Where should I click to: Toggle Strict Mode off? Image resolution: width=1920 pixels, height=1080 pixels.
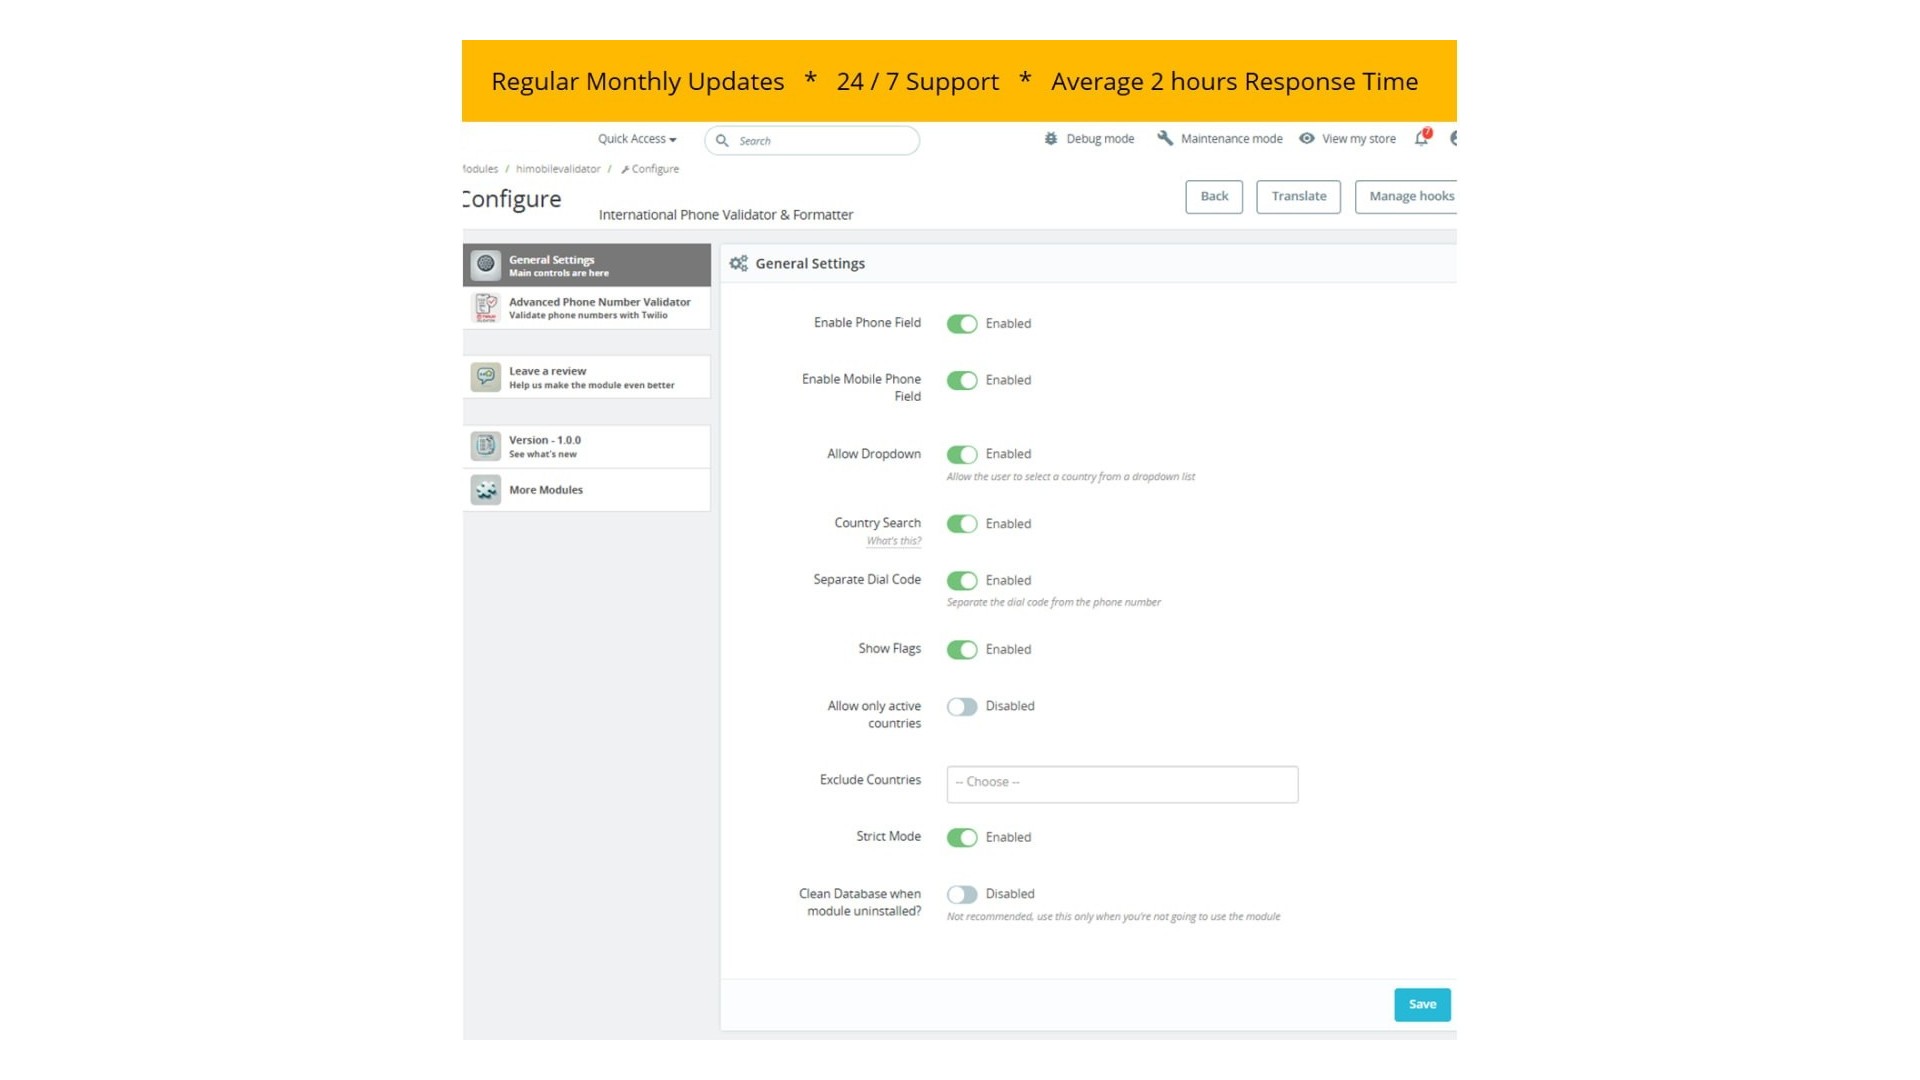tap(962, 838)
